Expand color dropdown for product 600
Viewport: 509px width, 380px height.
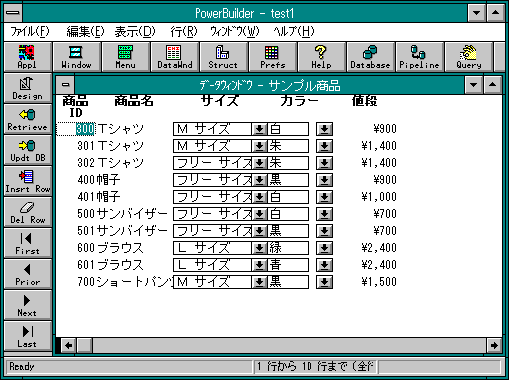pyautogui.click(x=324, y=248)
